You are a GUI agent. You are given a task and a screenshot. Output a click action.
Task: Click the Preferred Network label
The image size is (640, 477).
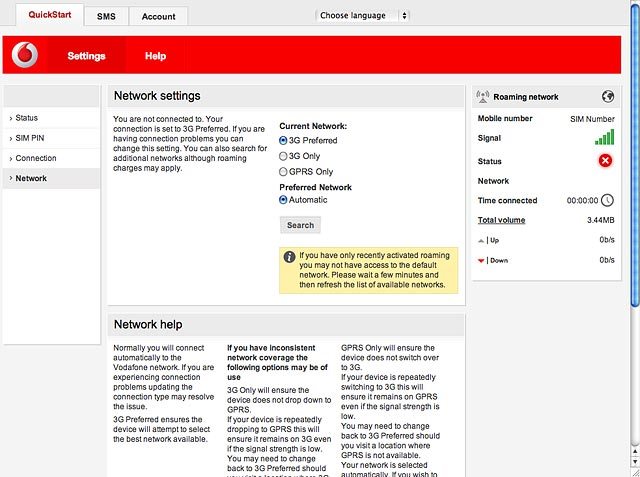pos(316,187)
